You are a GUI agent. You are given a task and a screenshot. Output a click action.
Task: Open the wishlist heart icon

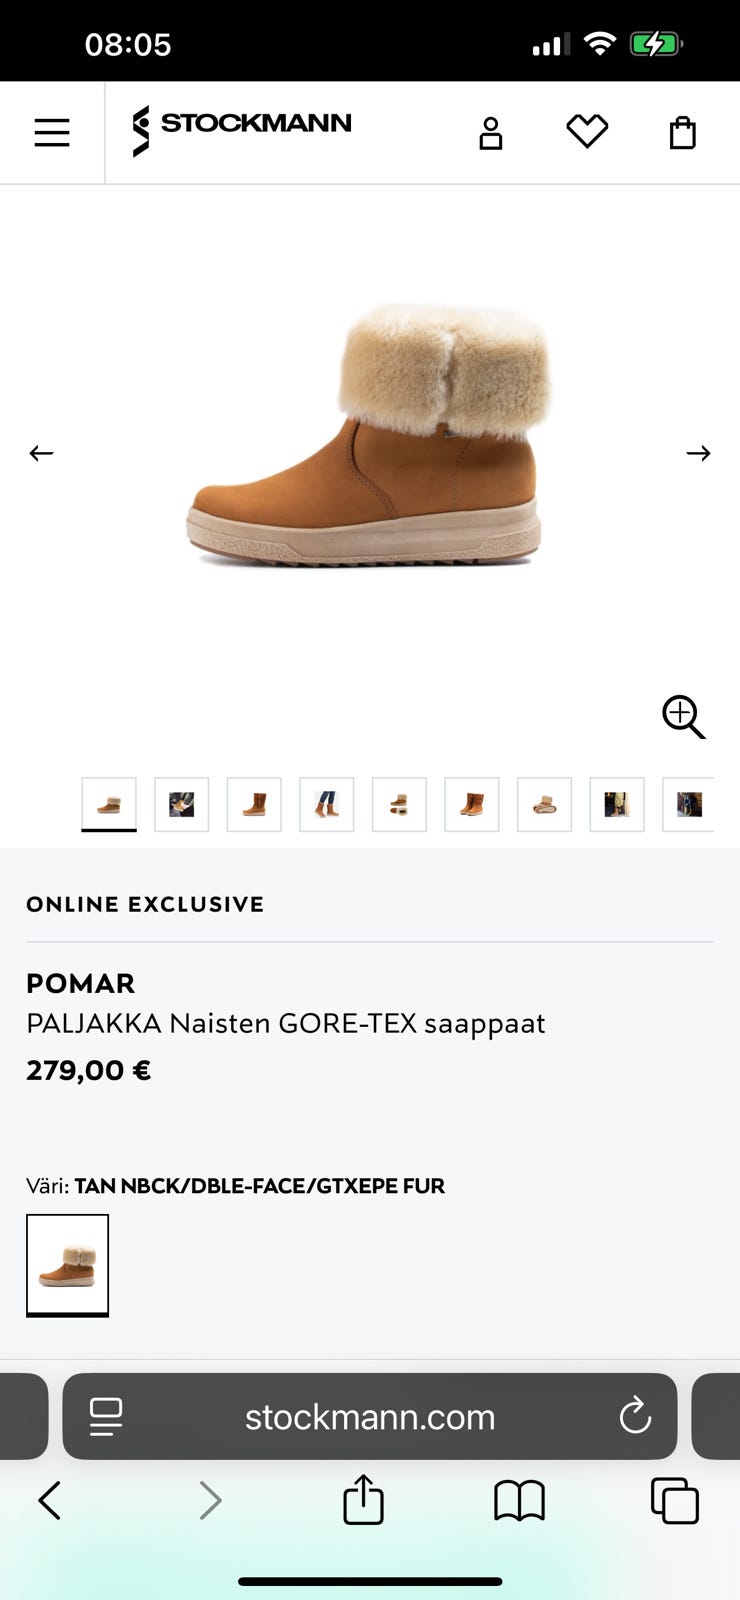point(587,131)
